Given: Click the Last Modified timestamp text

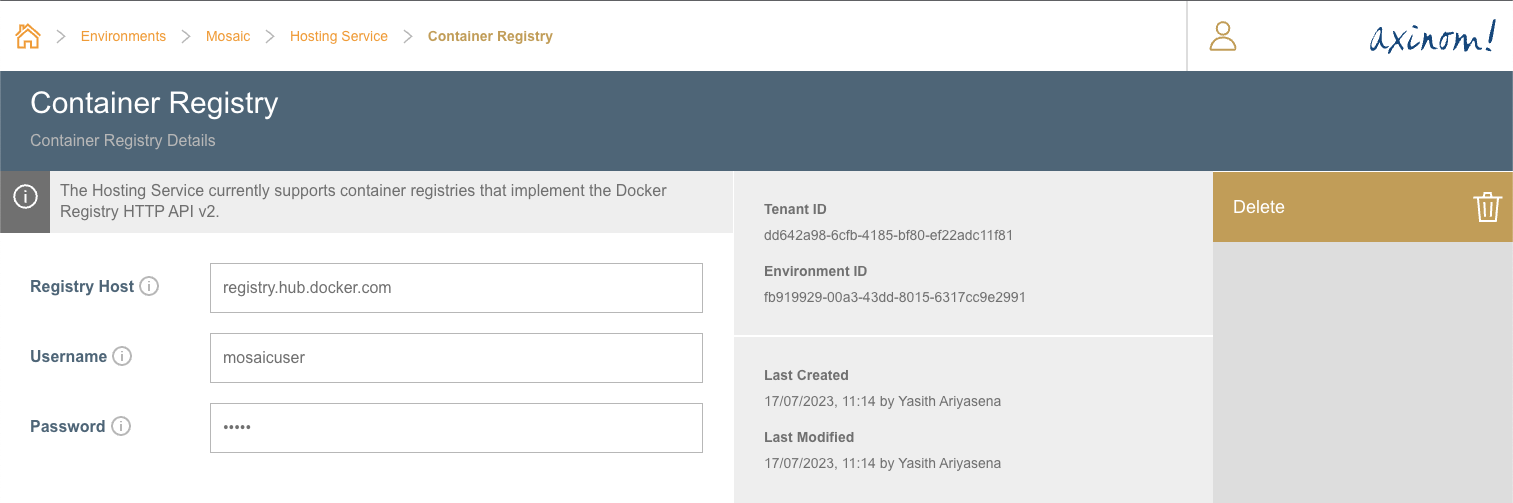Looking at the screenshot, I should tap(882, 463).
